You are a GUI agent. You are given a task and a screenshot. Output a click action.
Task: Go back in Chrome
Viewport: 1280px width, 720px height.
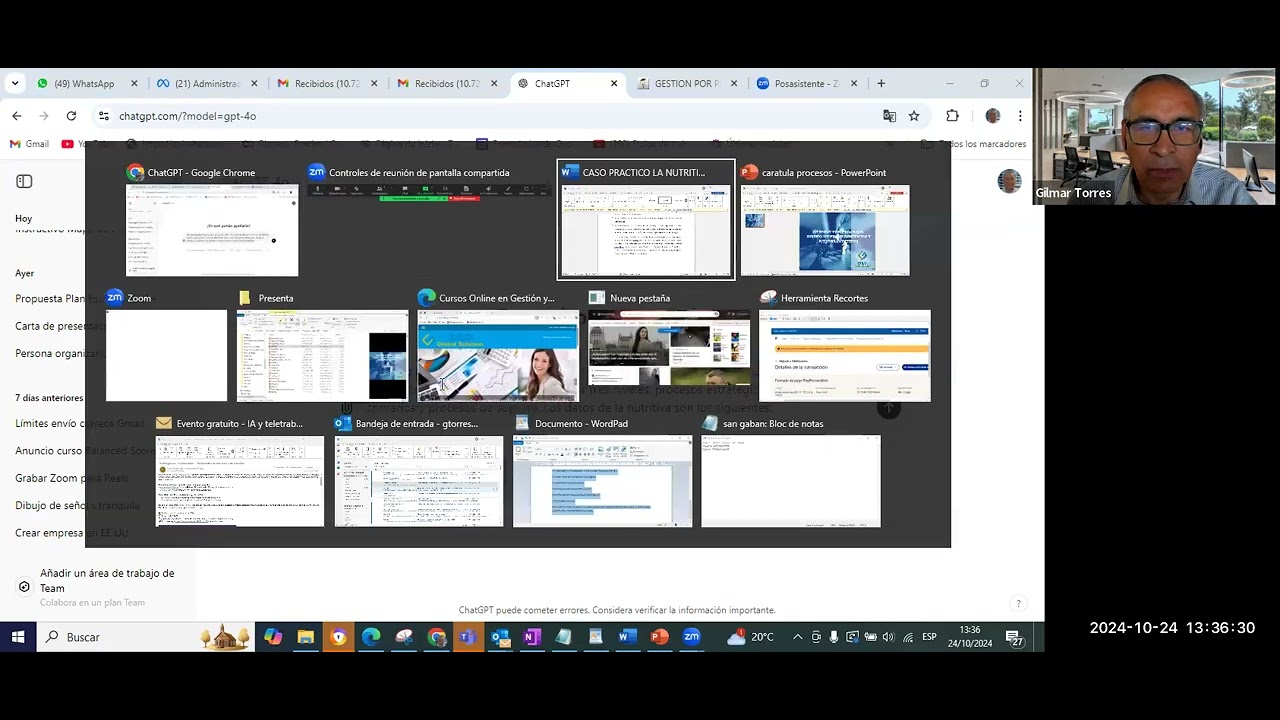[x=17, y=116]
